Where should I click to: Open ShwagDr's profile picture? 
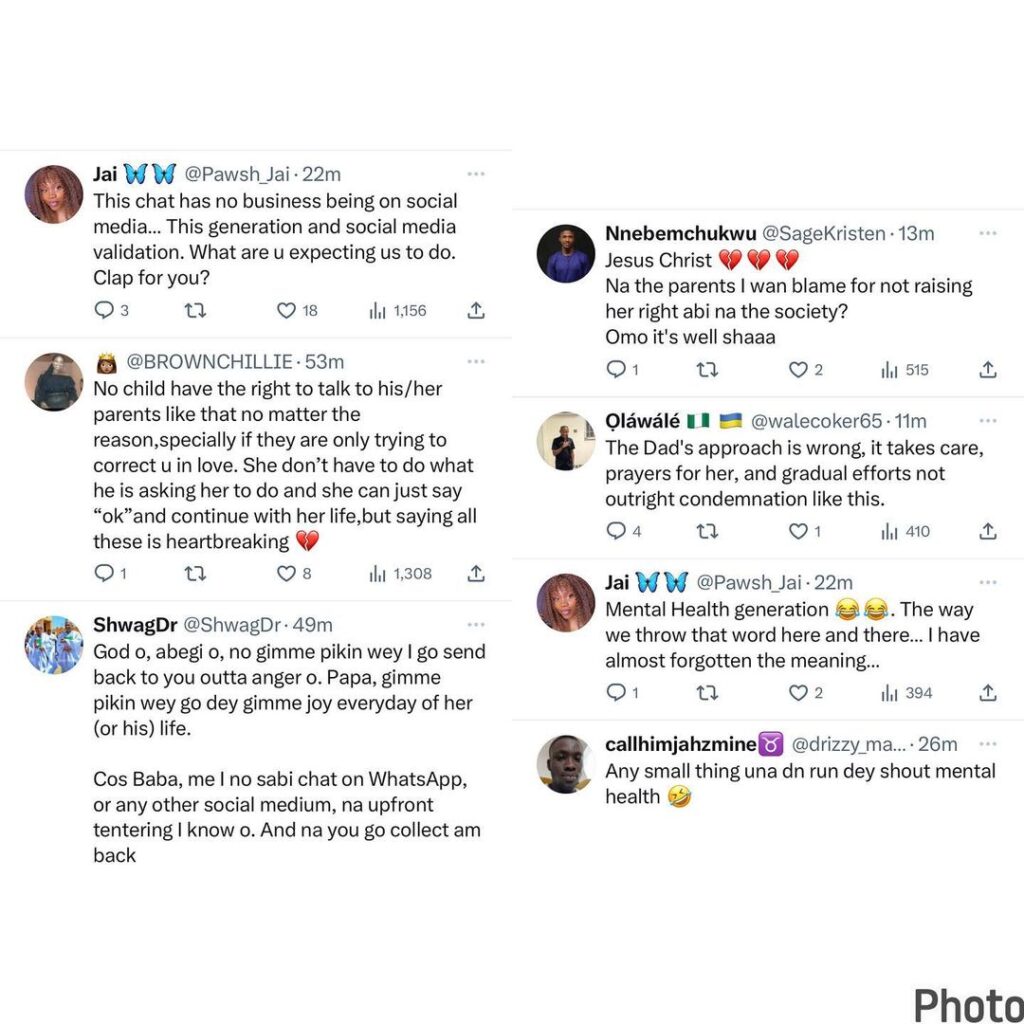[54, 645]
